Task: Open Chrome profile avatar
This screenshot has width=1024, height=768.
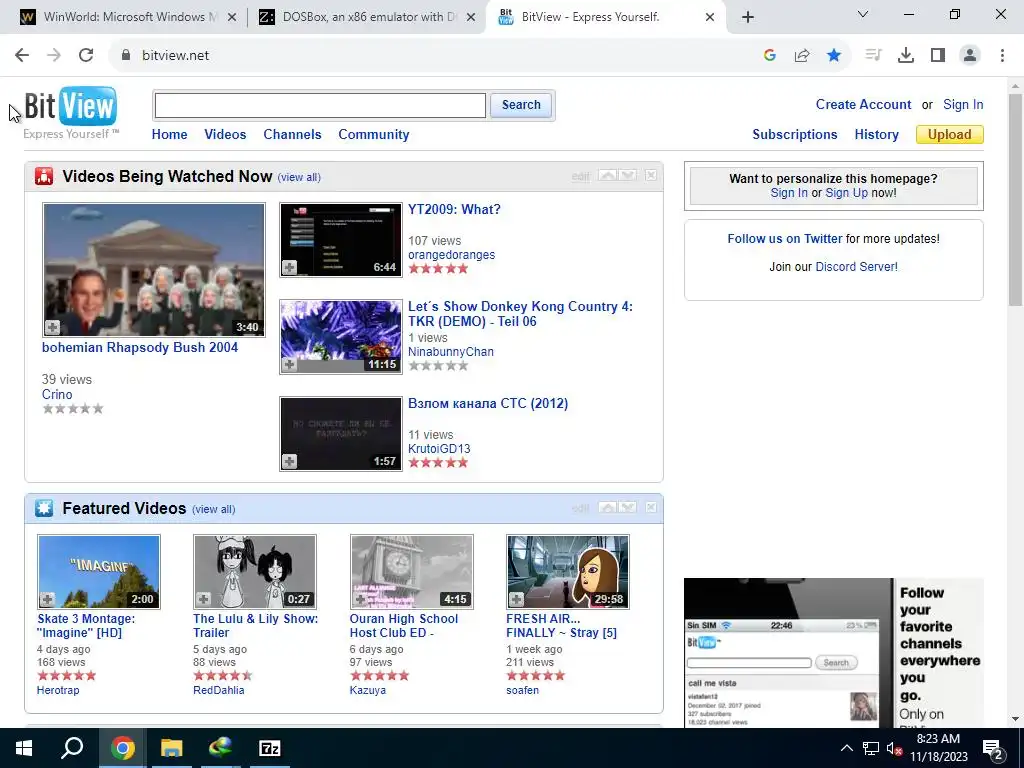Action: [x=970, y=56]
